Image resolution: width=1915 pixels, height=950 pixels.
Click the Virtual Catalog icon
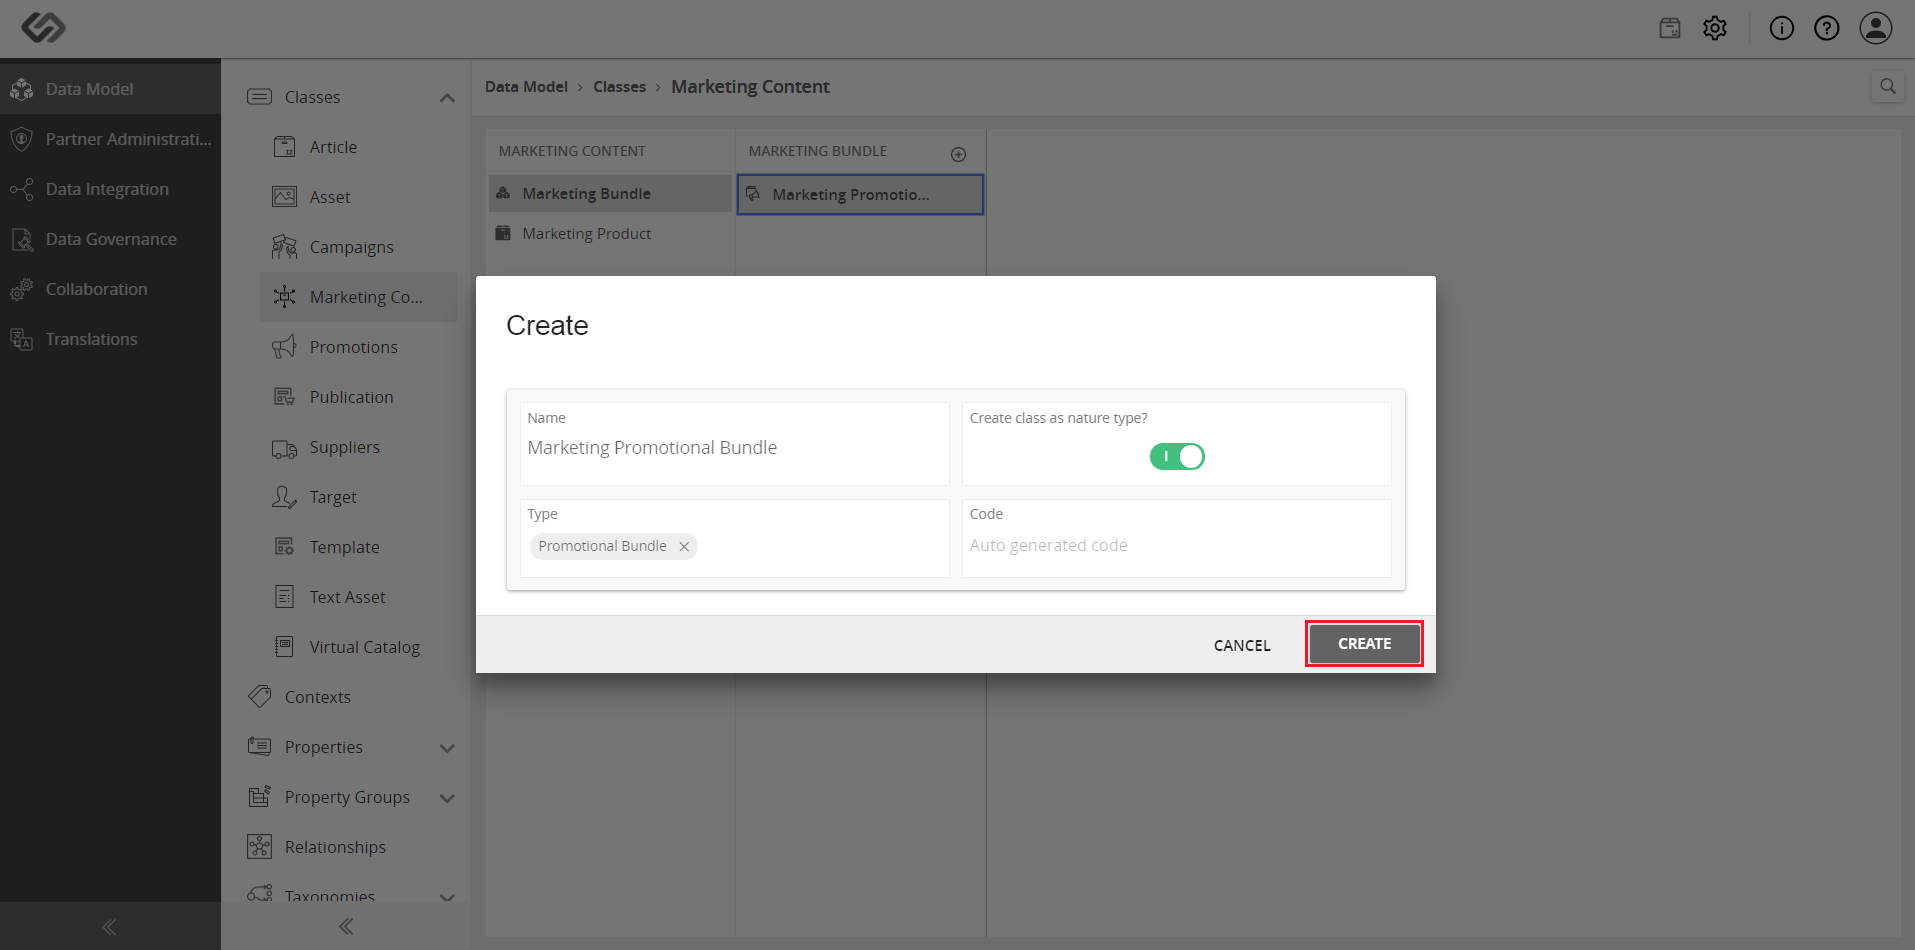tap(285, 647)
